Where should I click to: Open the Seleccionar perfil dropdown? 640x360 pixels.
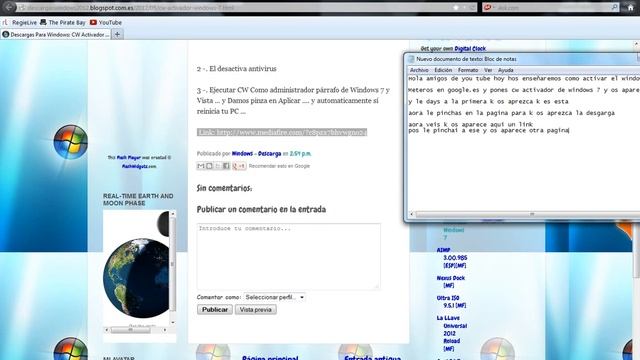[274, 297]
